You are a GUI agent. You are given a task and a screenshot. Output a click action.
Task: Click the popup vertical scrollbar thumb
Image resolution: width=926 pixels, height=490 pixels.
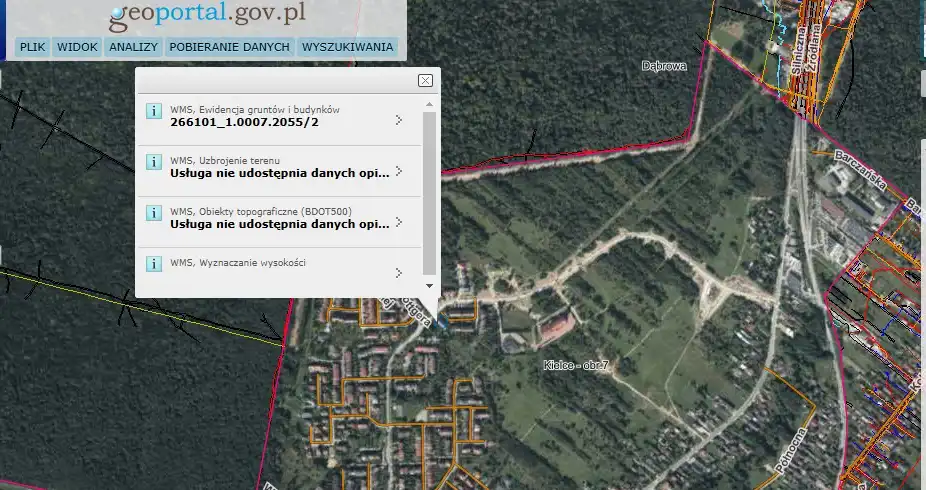click(x=429, y=190)
